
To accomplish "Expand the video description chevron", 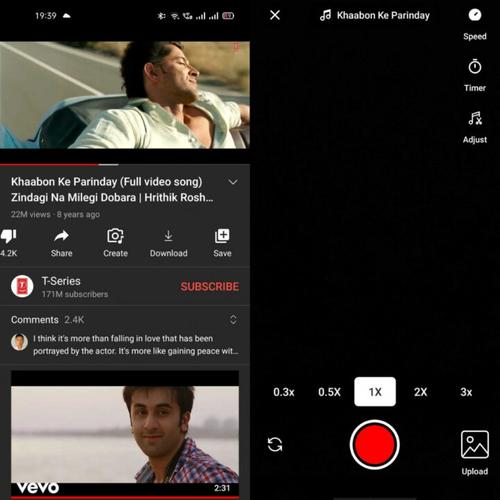I will coord(233,182).
